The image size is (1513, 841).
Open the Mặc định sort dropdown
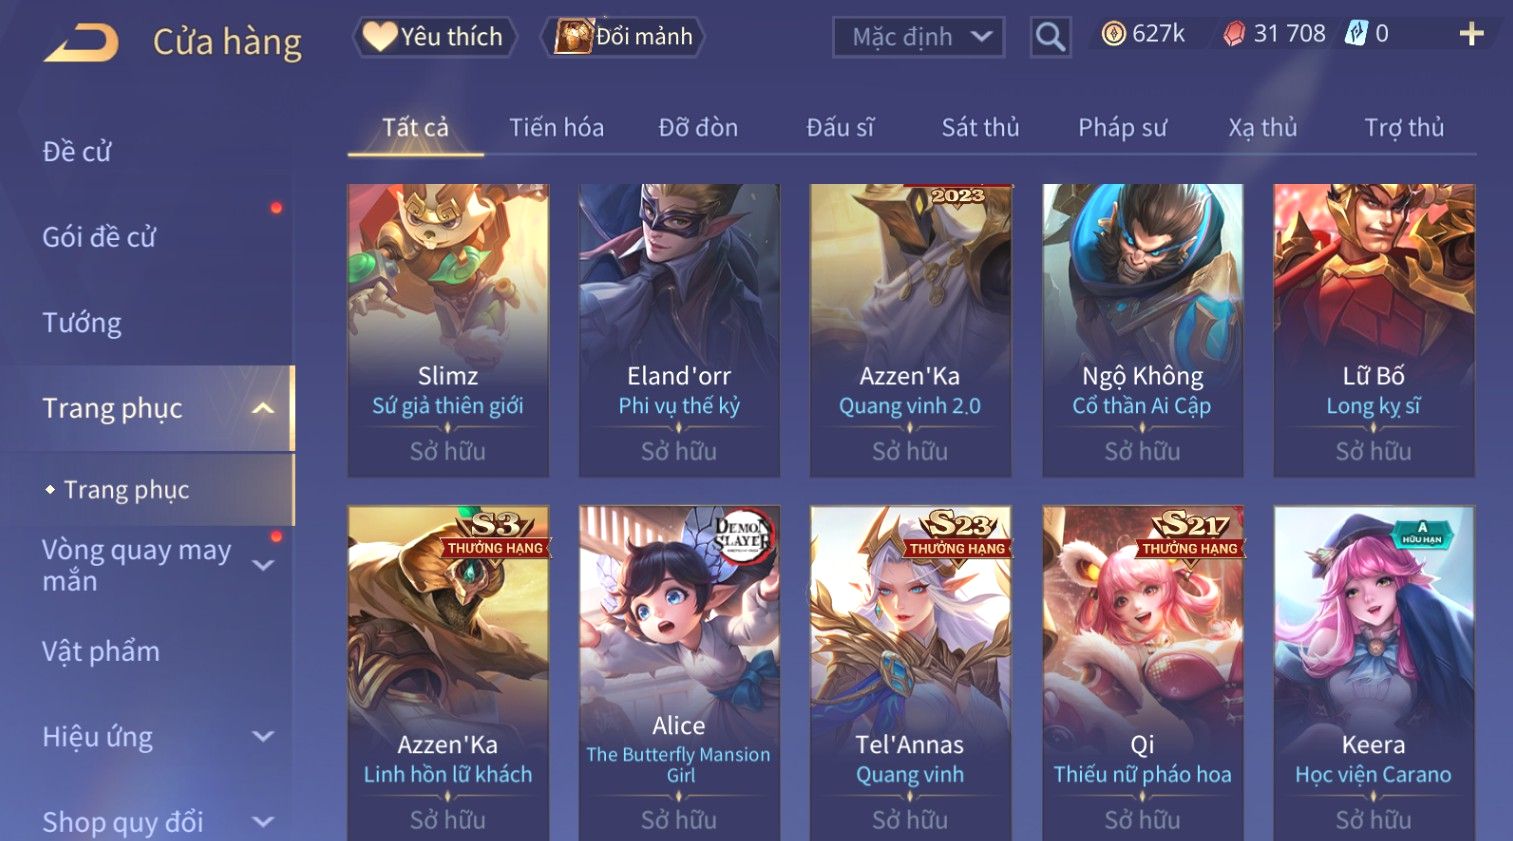(x=918, y=37)
